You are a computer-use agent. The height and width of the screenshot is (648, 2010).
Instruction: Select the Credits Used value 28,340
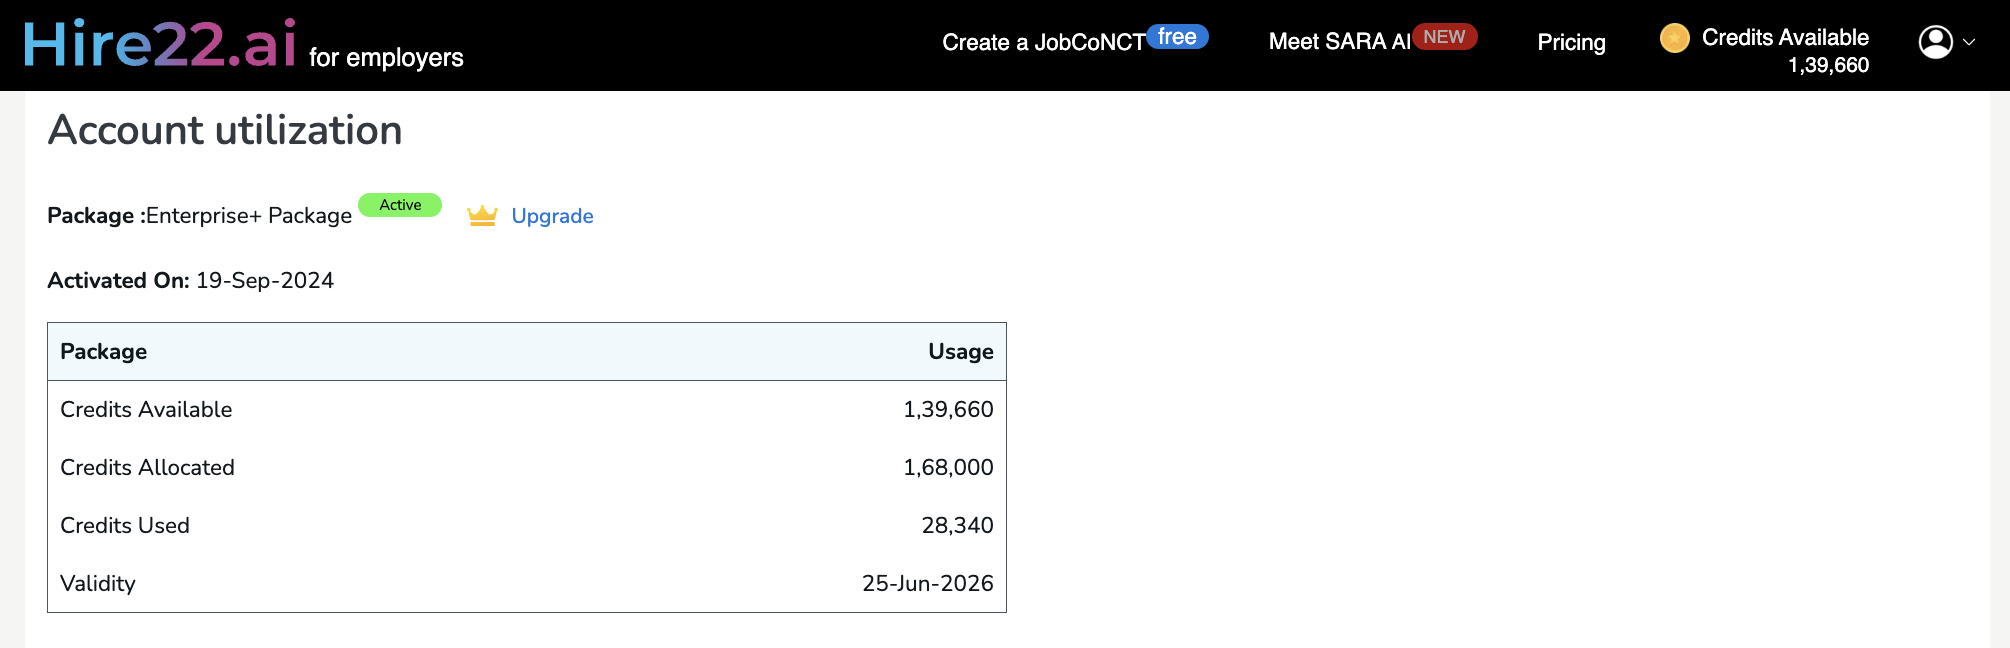(957, 526)
